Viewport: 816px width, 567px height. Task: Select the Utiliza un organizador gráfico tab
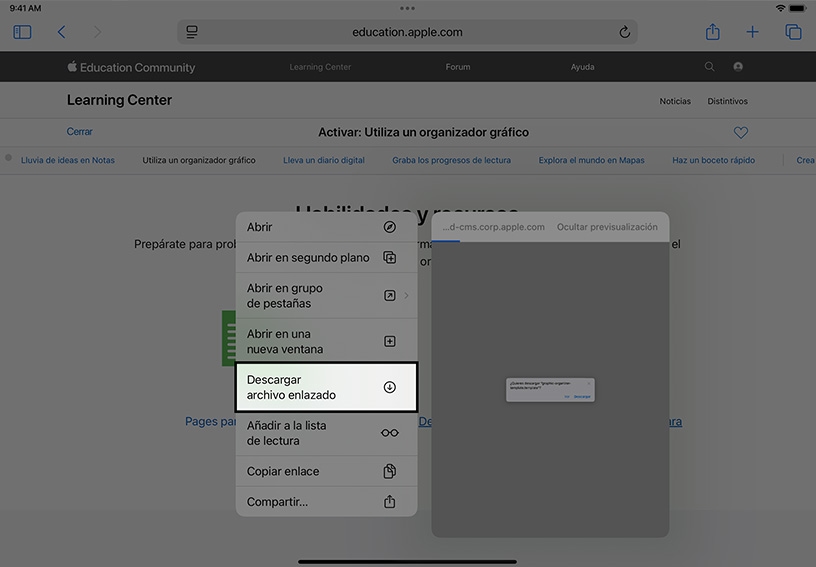tap(199, 160)
